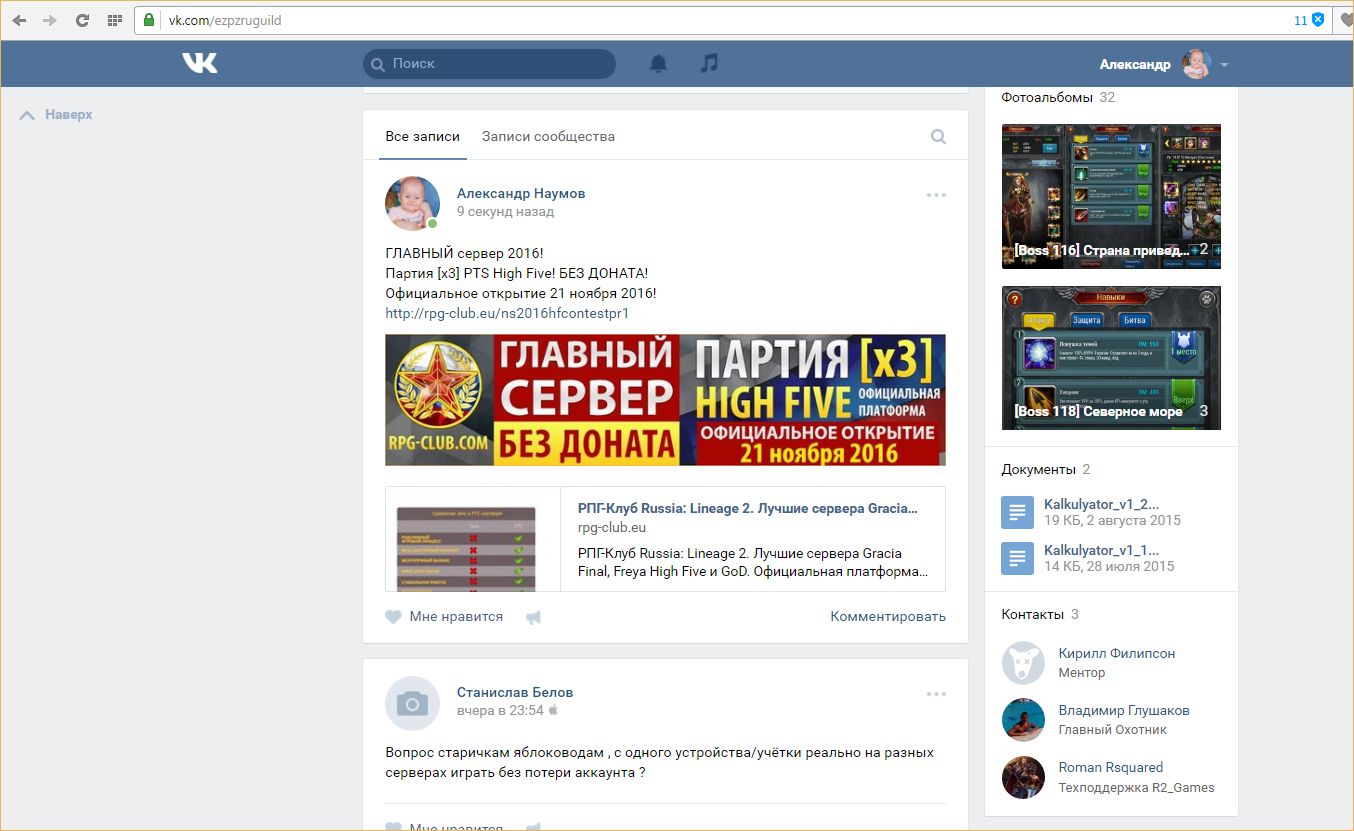Reload the page with the refresh icon
This screenshot has height=831, width=1354.
click(x=82, y=20)
